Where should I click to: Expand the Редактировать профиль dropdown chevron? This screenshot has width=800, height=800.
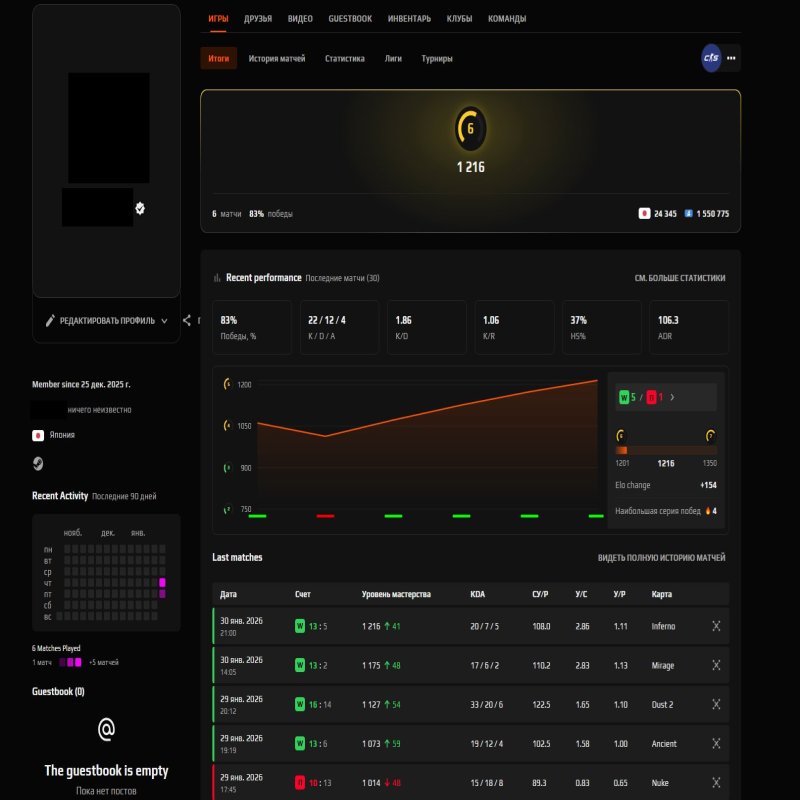[x=163, y=321]
